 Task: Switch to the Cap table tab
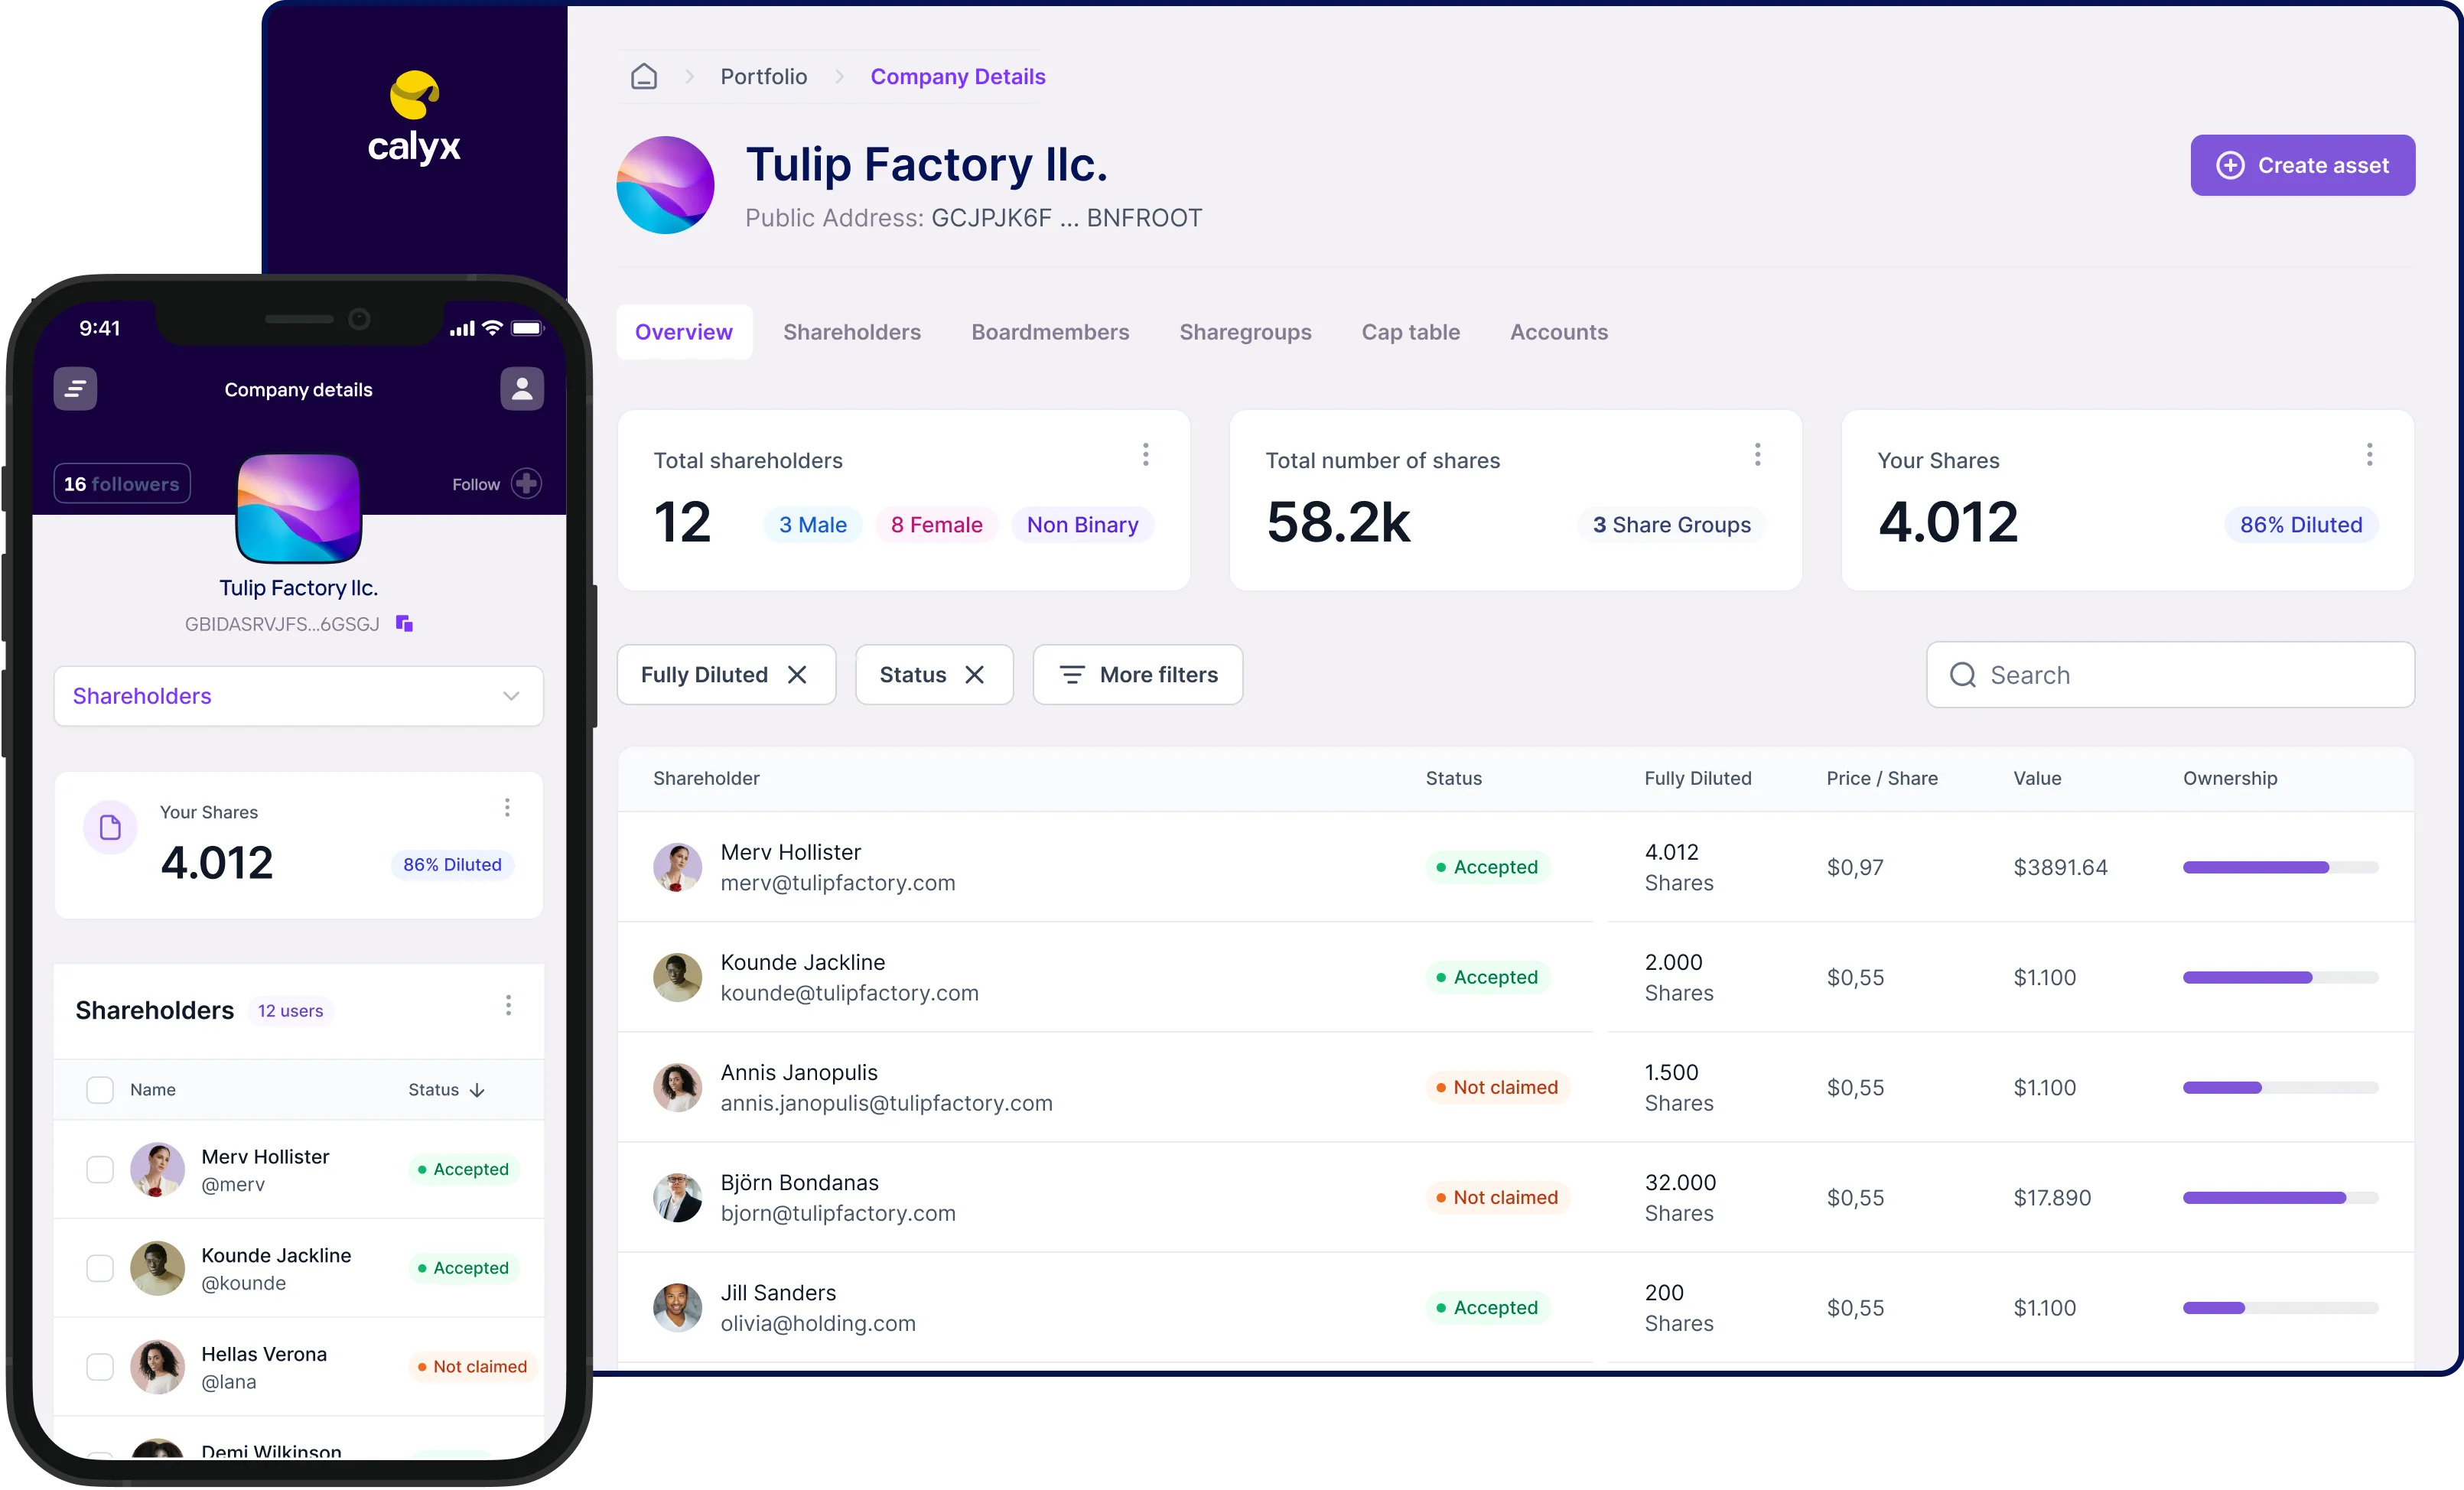click(x=1411, y=330)
